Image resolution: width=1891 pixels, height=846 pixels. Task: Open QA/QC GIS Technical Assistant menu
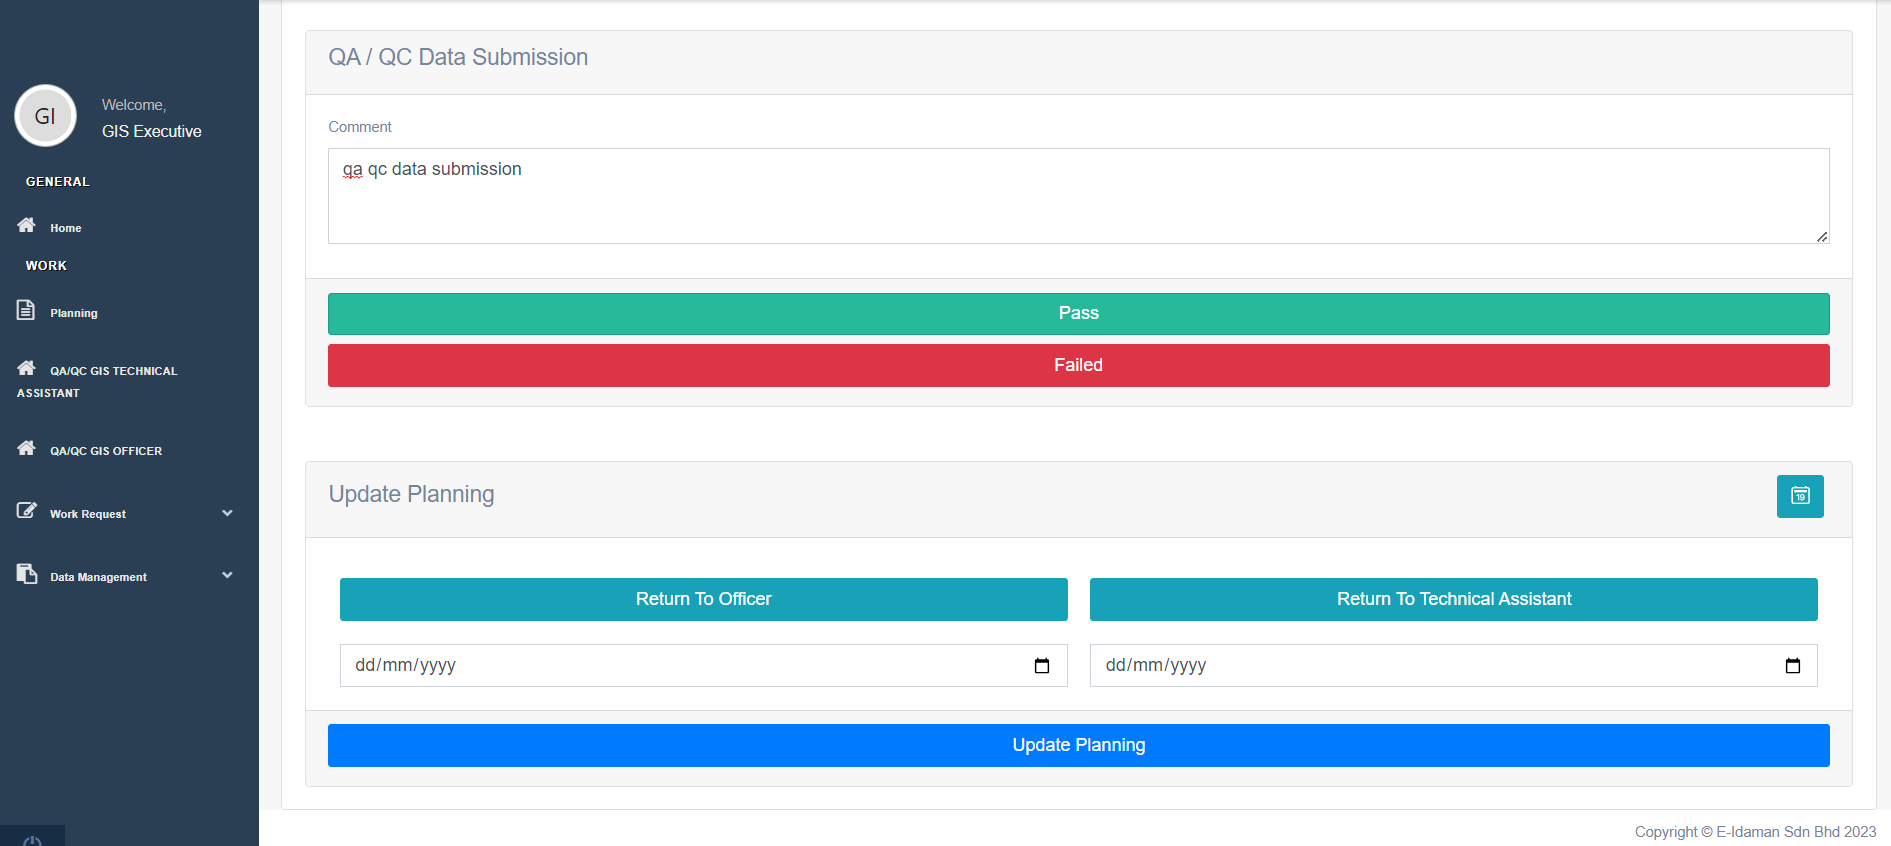(x=113, y=371)
